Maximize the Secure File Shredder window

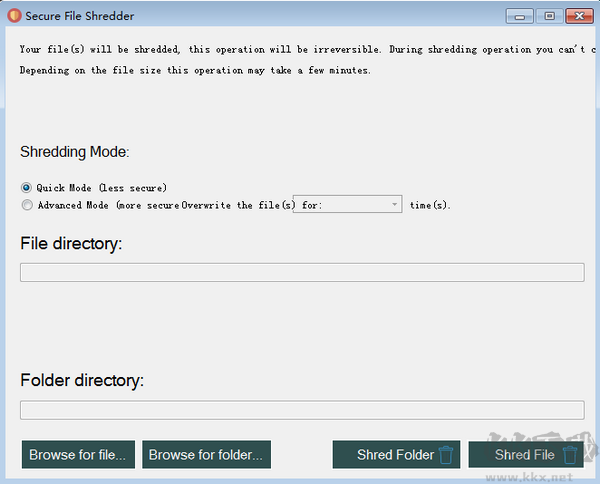point(549,16)
